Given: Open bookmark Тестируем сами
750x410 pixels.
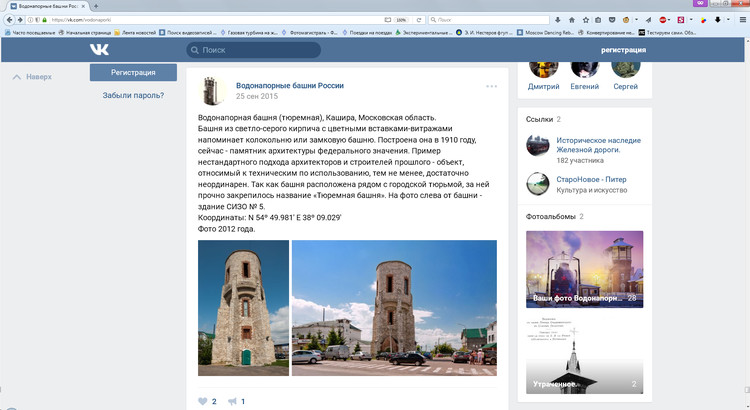Looking at the screenshot, I should [667, 33].
